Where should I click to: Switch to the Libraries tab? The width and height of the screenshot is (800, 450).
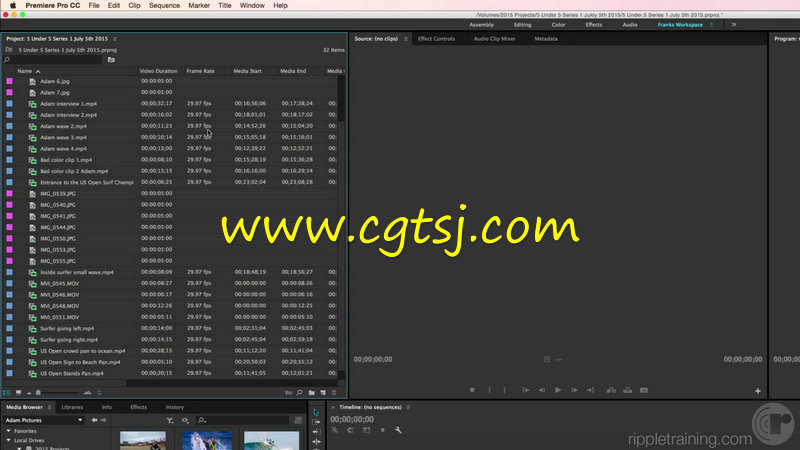[x=72, y=407]
